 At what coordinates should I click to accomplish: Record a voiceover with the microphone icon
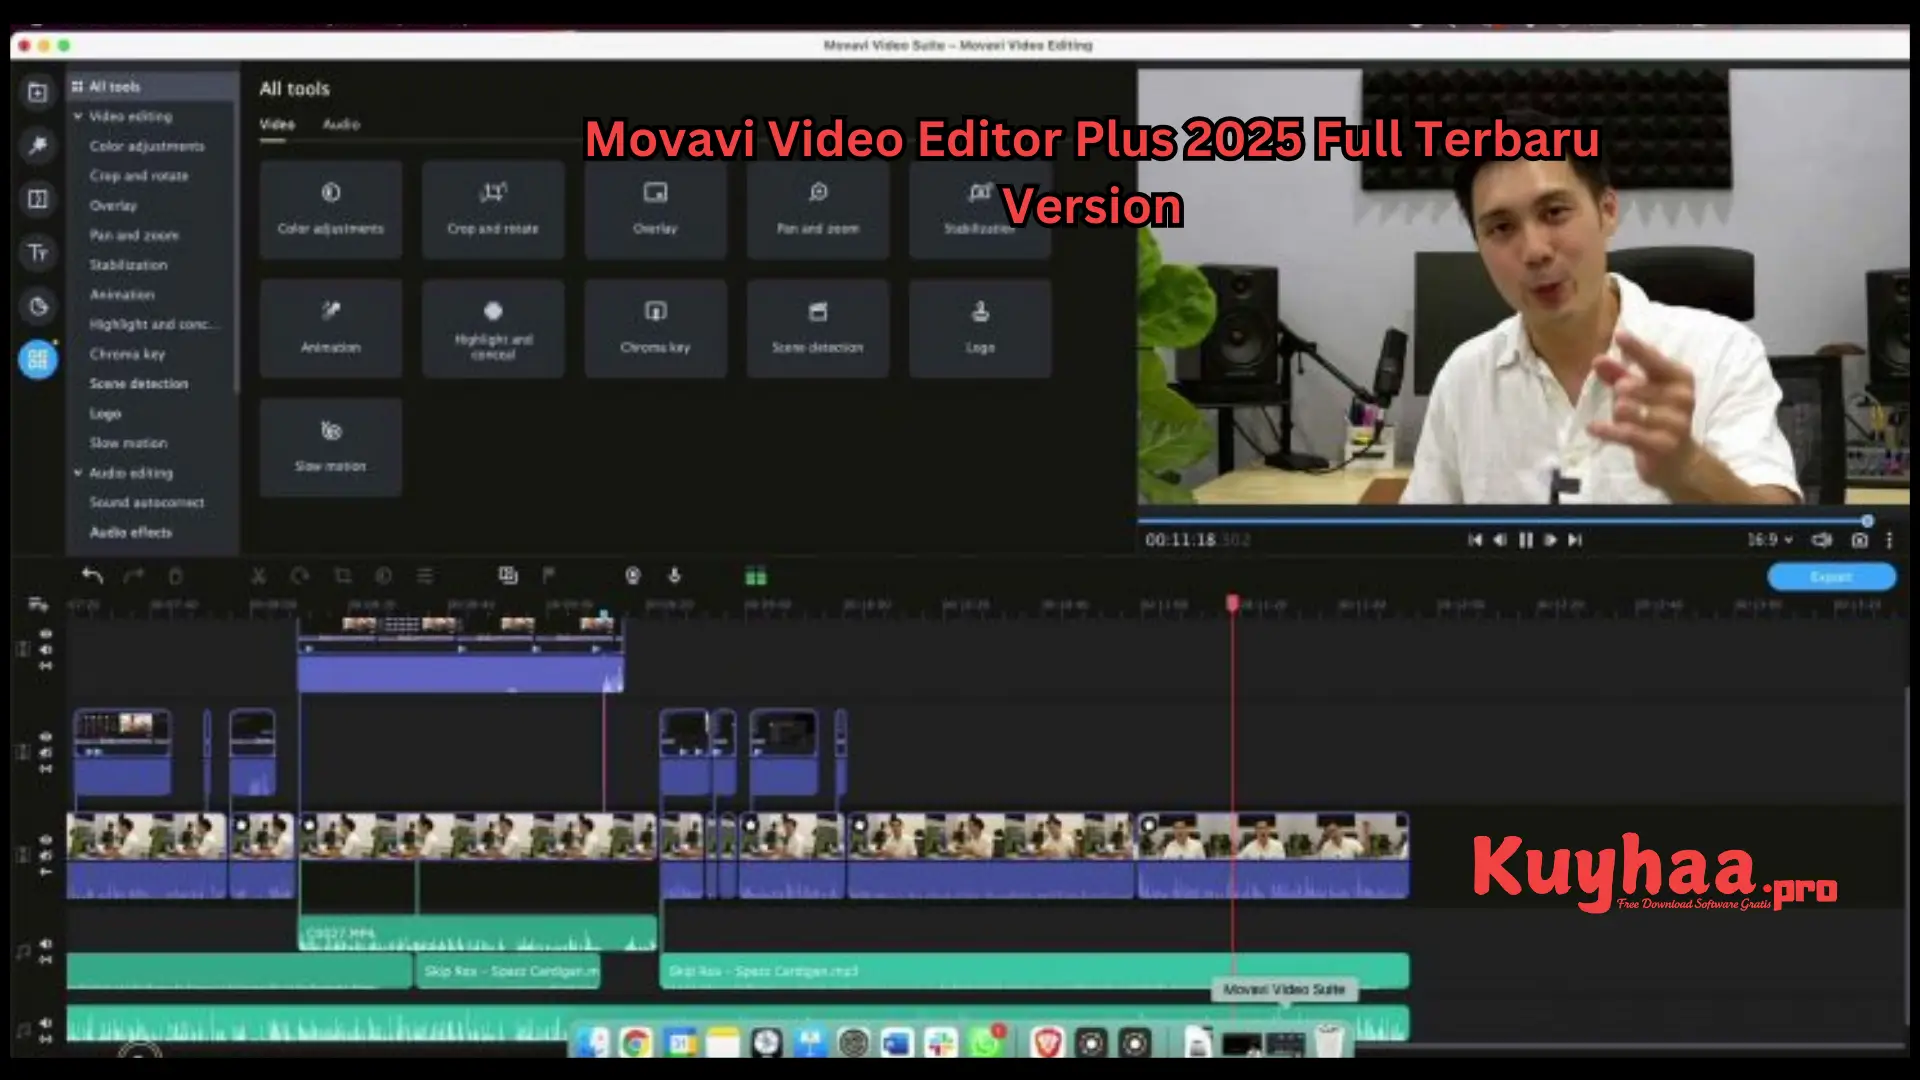tap(674, 576)
